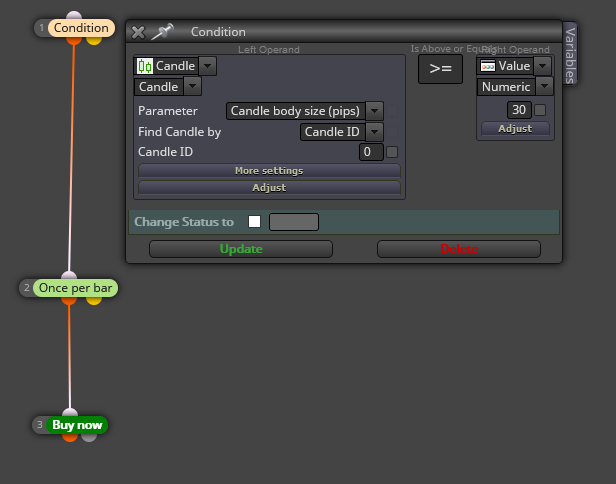Open the Variables side tab
The height and width of the screenshot is (484, 616).
coord(570,53)
